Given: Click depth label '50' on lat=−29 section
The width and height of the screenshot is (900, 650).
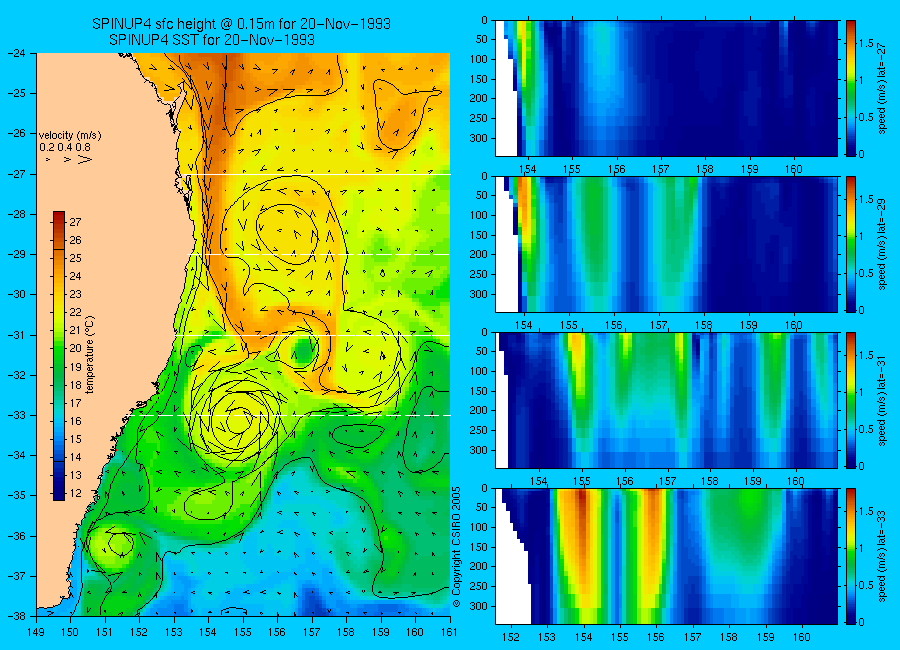Looking at the screenshot, I should pos(481,195).
